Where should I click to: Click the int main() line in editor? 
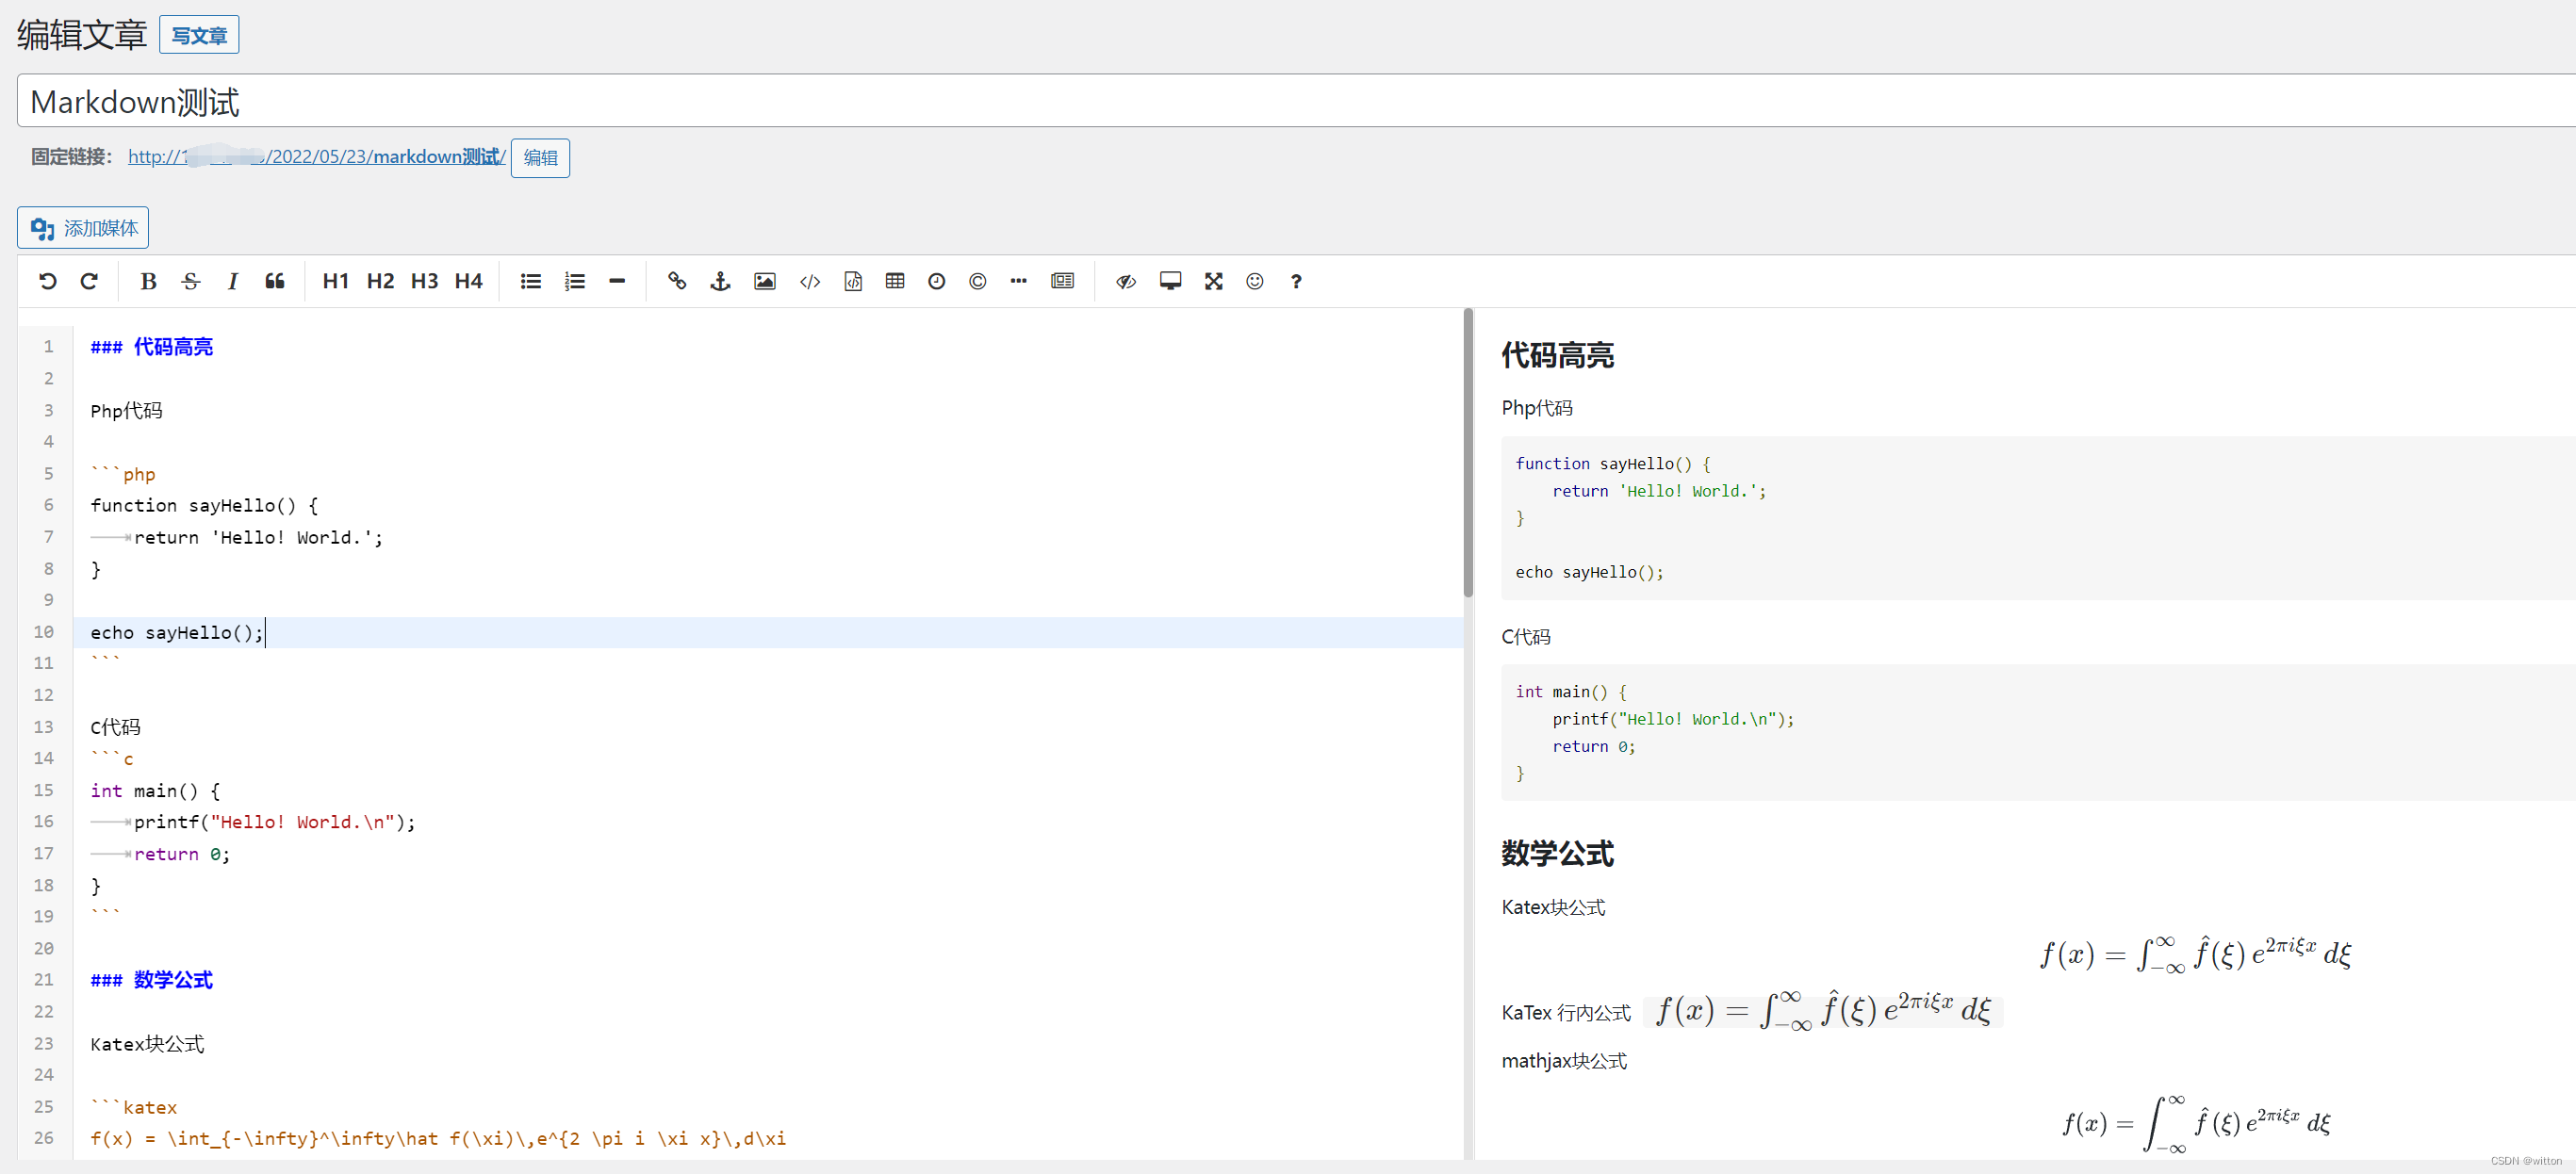(155, 791)
